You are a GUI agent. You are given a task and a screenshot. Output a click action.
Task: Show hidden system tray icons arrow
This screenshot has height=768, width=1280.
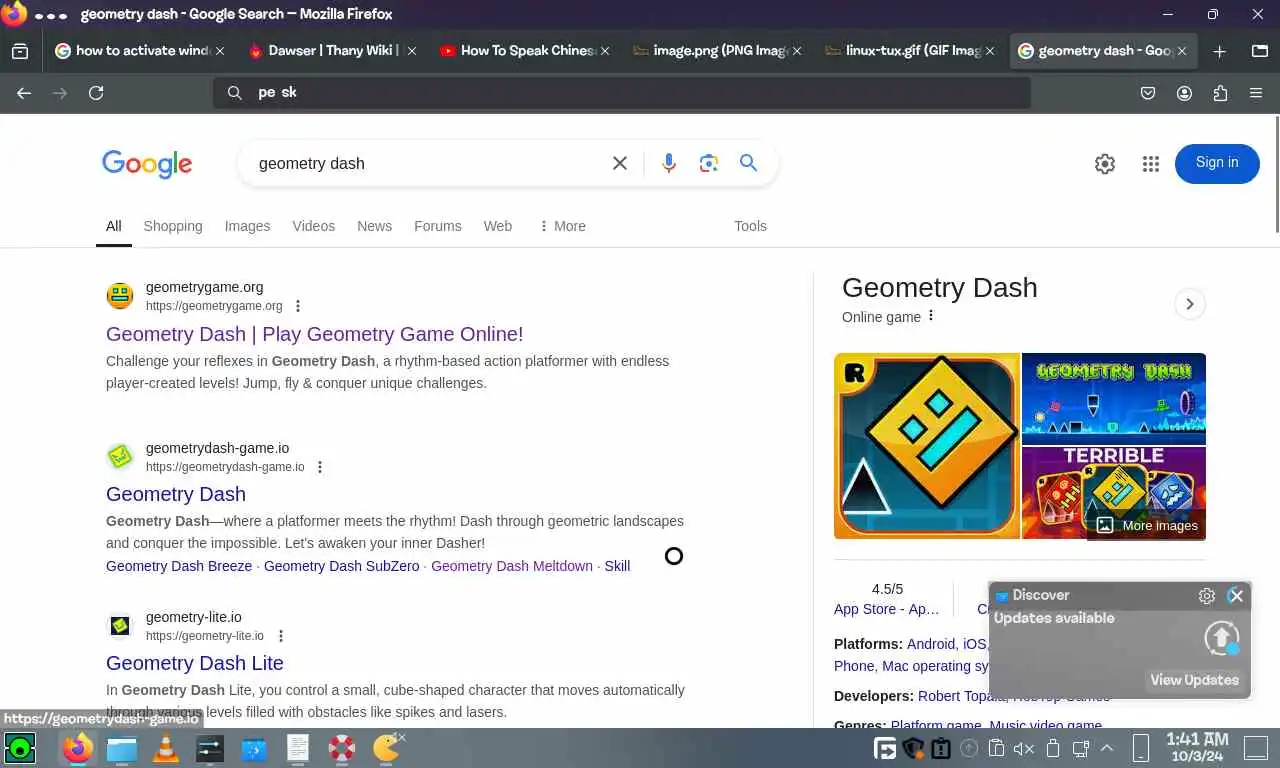(1107, 748)
